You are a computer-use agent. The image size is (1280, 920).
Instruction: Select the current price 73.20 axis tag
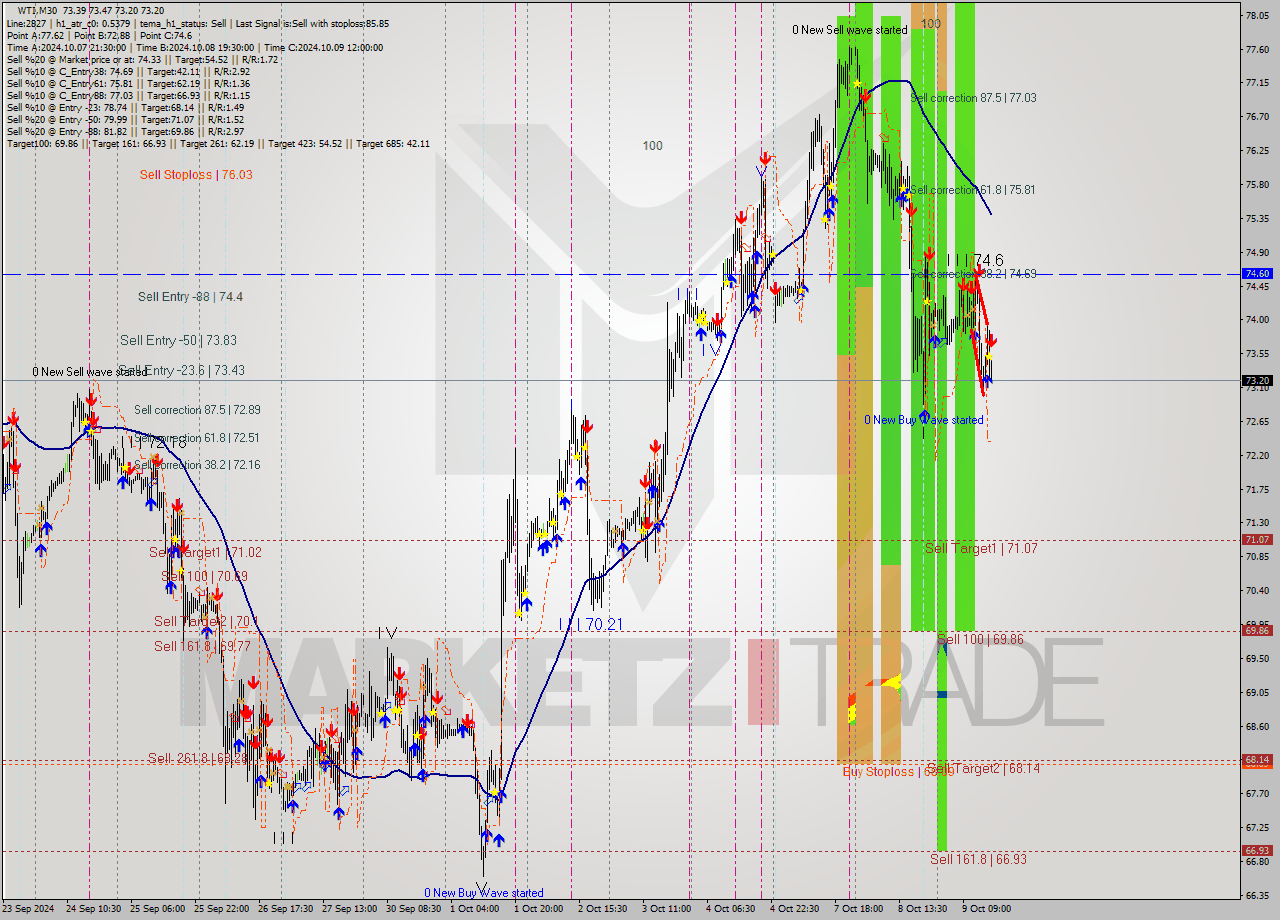pyautogui.click(x=1257, y=380)
